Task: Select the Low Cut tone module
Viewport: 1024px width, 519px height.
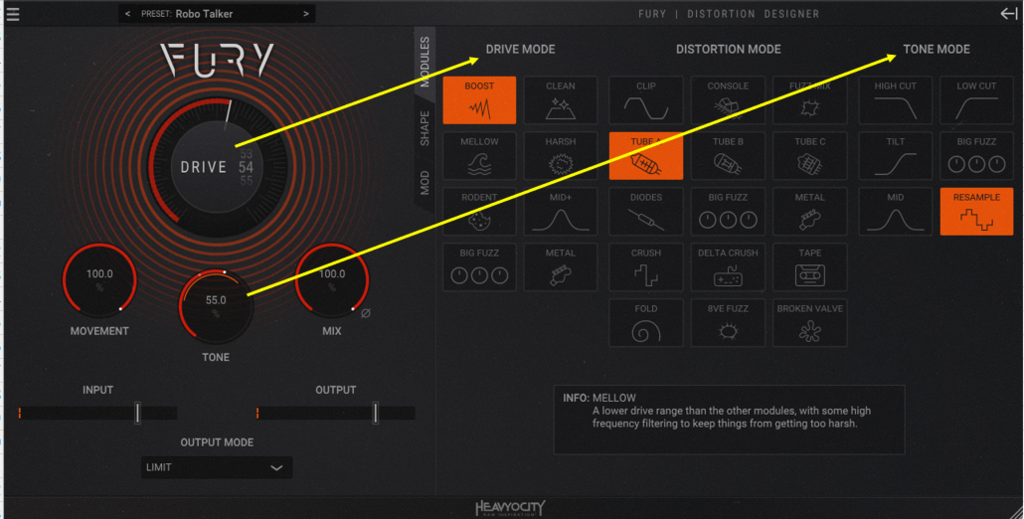Action: (x=976, y=100)
